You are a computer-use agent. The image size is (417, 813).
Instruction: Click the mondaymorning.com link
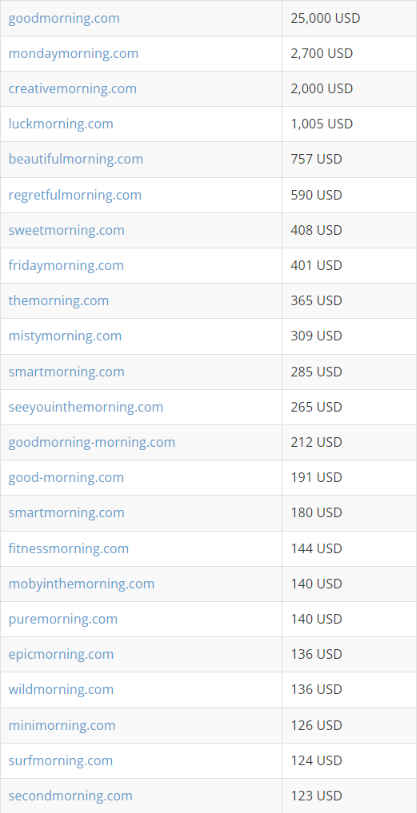click(x=73, y=53)
